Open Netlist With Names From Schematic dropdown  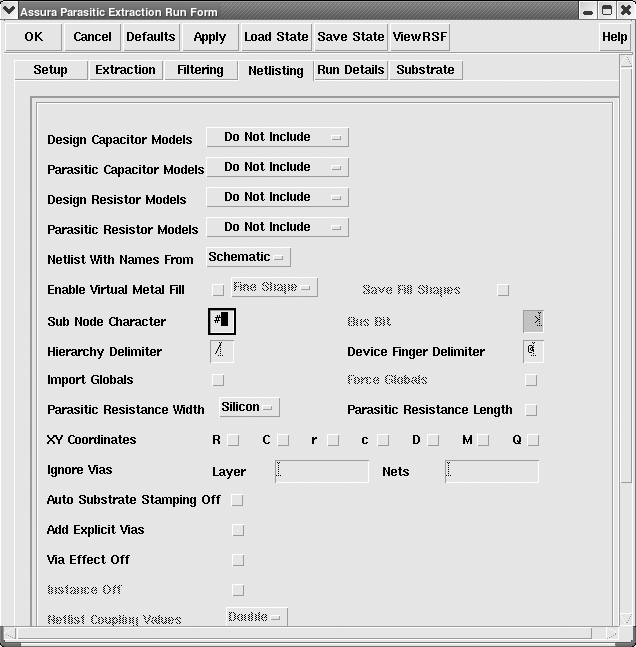[248, 257]
